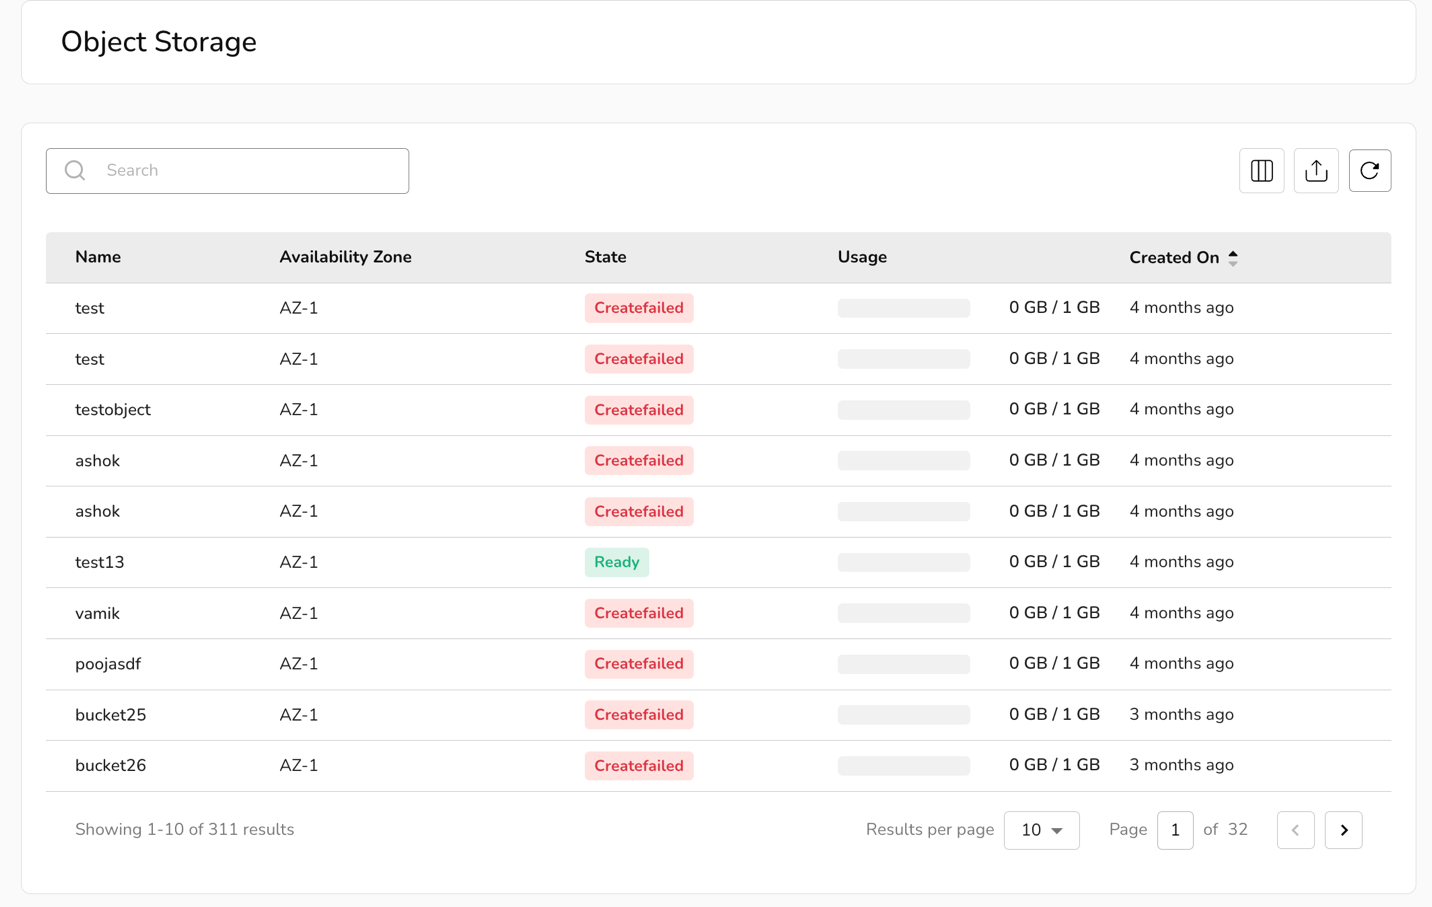Click Createfailed badge for vamik
The height and width of the screenshot is (907, 1432).
639,613
